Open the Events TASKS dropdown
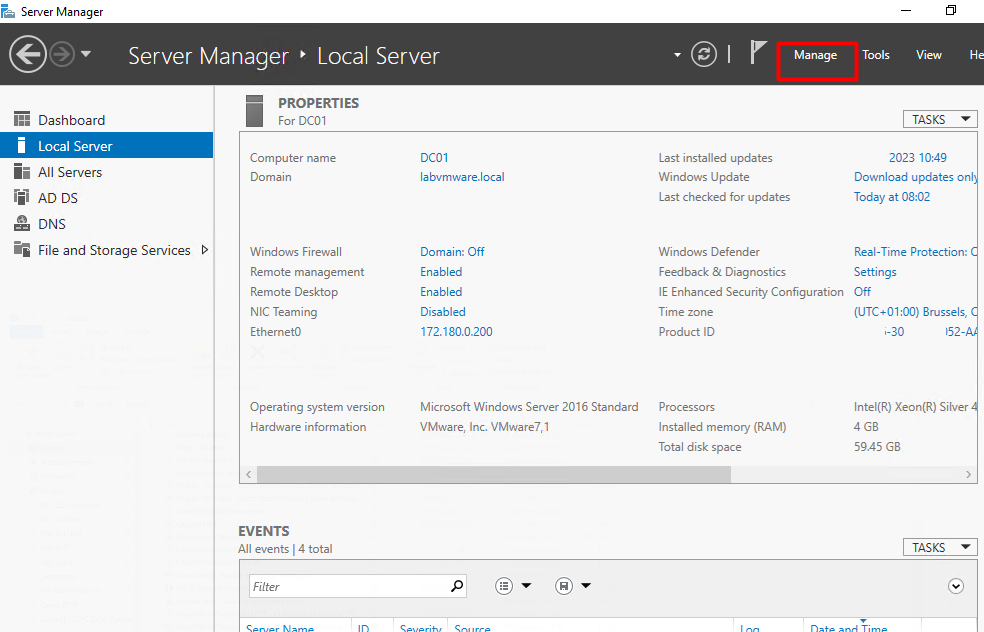Image resolution: width=984 pixels, height=632 pixels. 939,547
